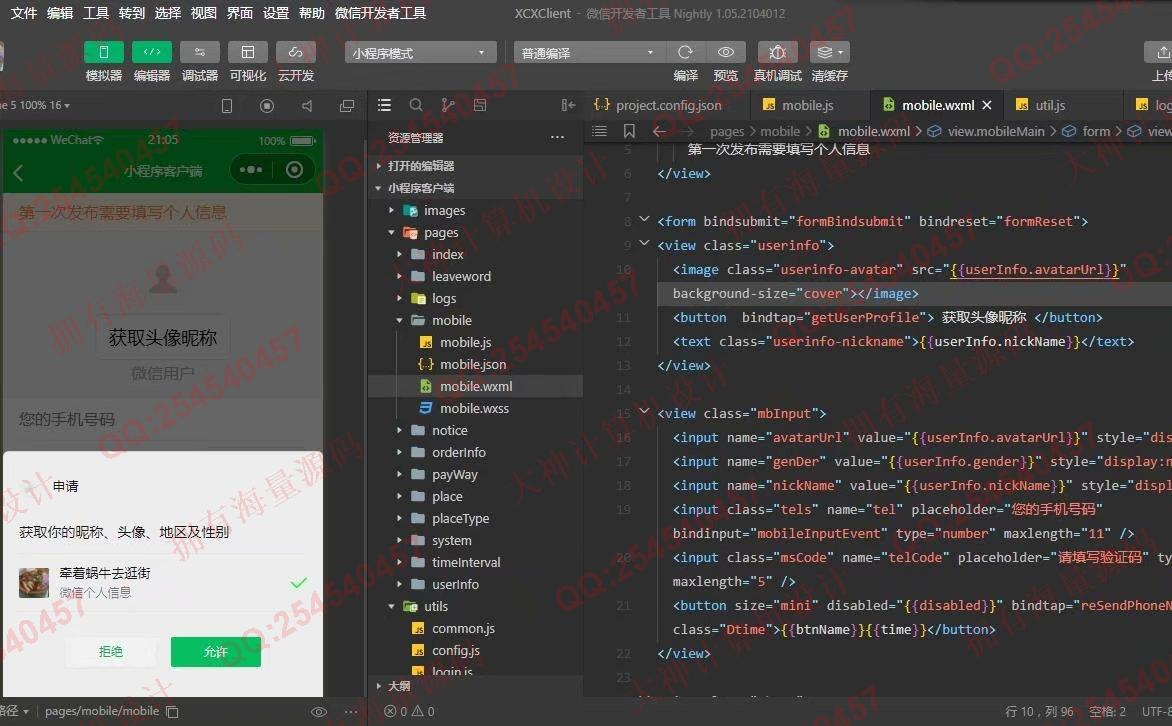Open common.js in utils folder
1172x726 pixels.
475,628
